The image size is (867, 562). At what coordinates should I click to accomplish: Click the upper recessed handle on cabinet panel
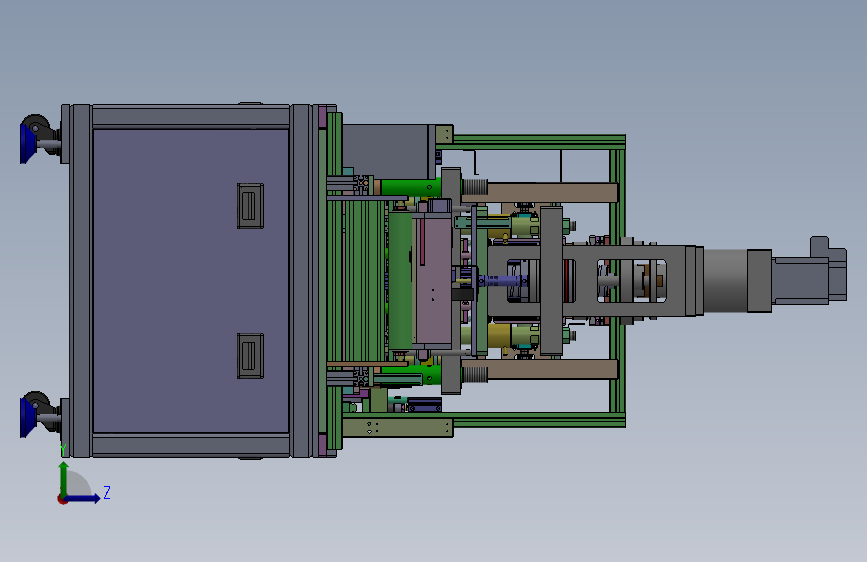[x=250, y=206]
